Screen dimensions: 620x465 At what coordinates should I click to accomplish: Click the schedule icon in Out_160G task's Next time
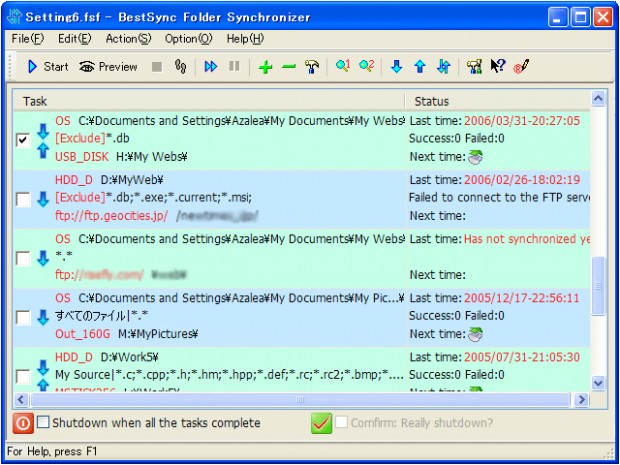475,335
